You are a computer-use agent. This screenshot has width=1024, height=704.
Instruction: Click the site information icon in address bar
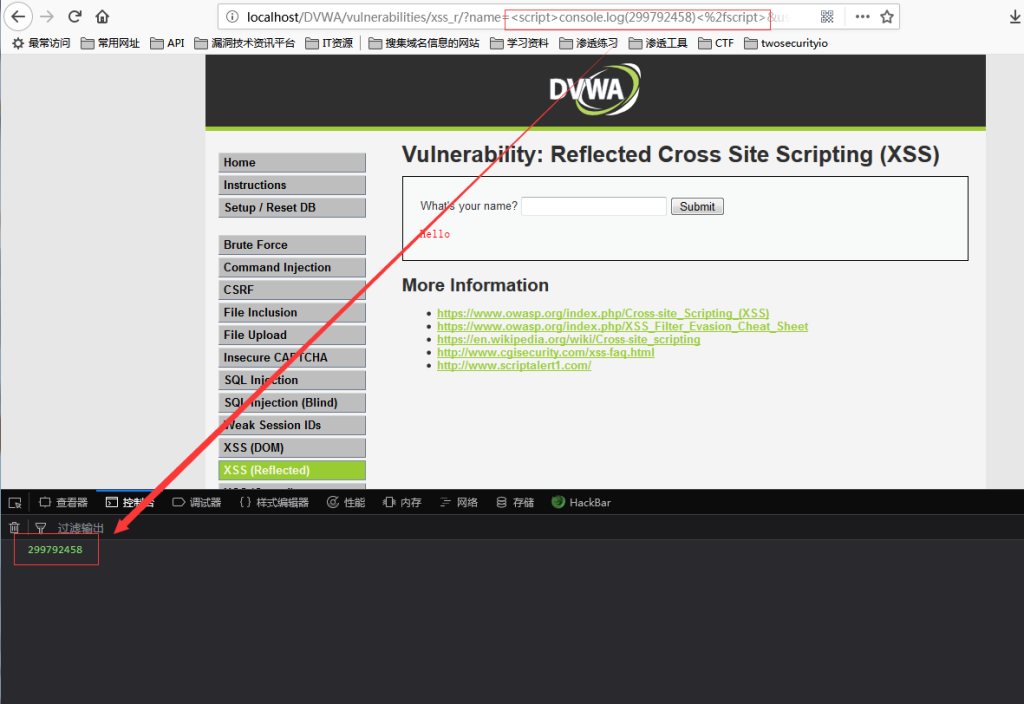point(232,17)
